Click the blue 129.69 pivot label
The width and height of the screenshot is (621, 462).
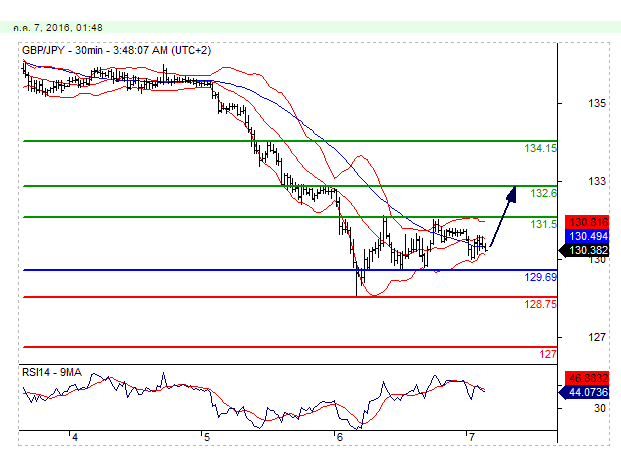[541, 277]
